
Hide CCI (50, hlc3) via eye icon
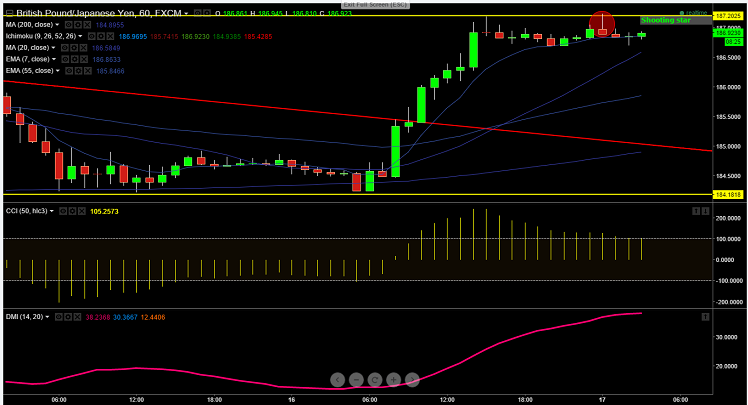[63, 211]
